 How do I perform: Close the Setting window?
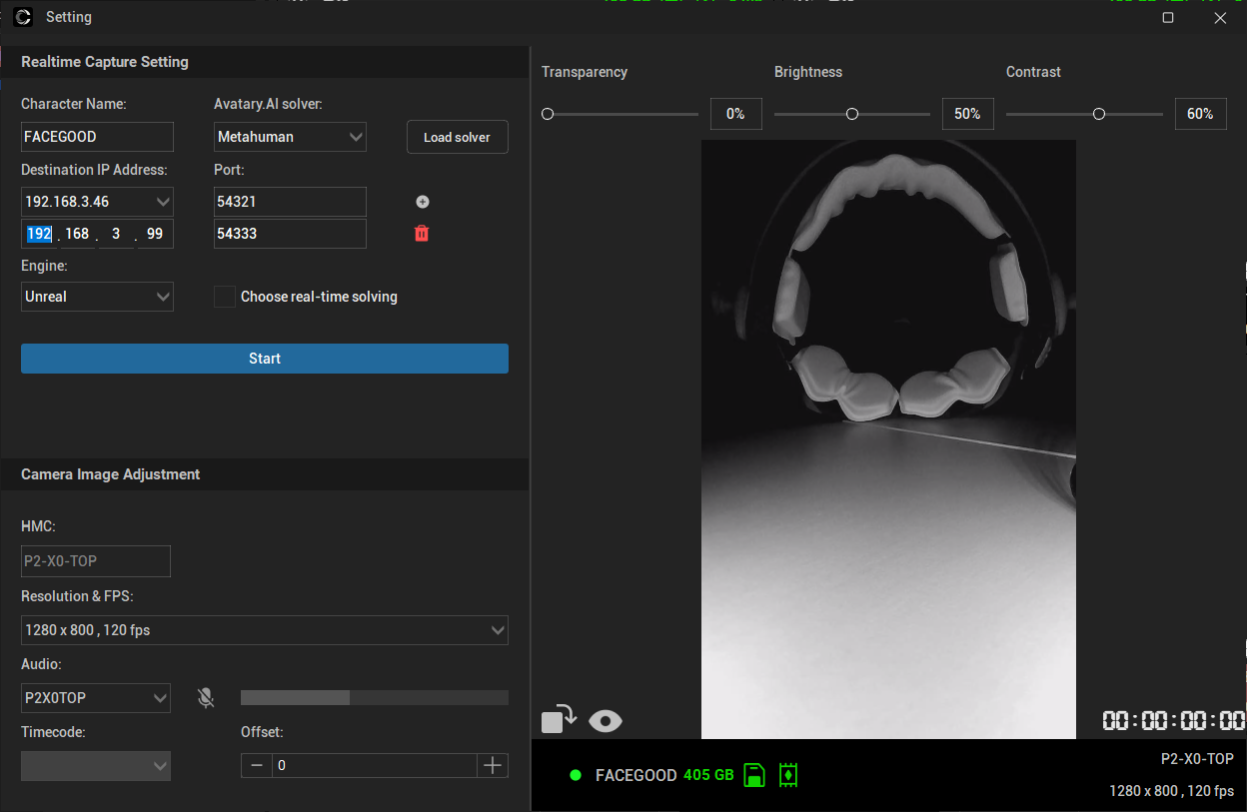[x=1220, y=18]
